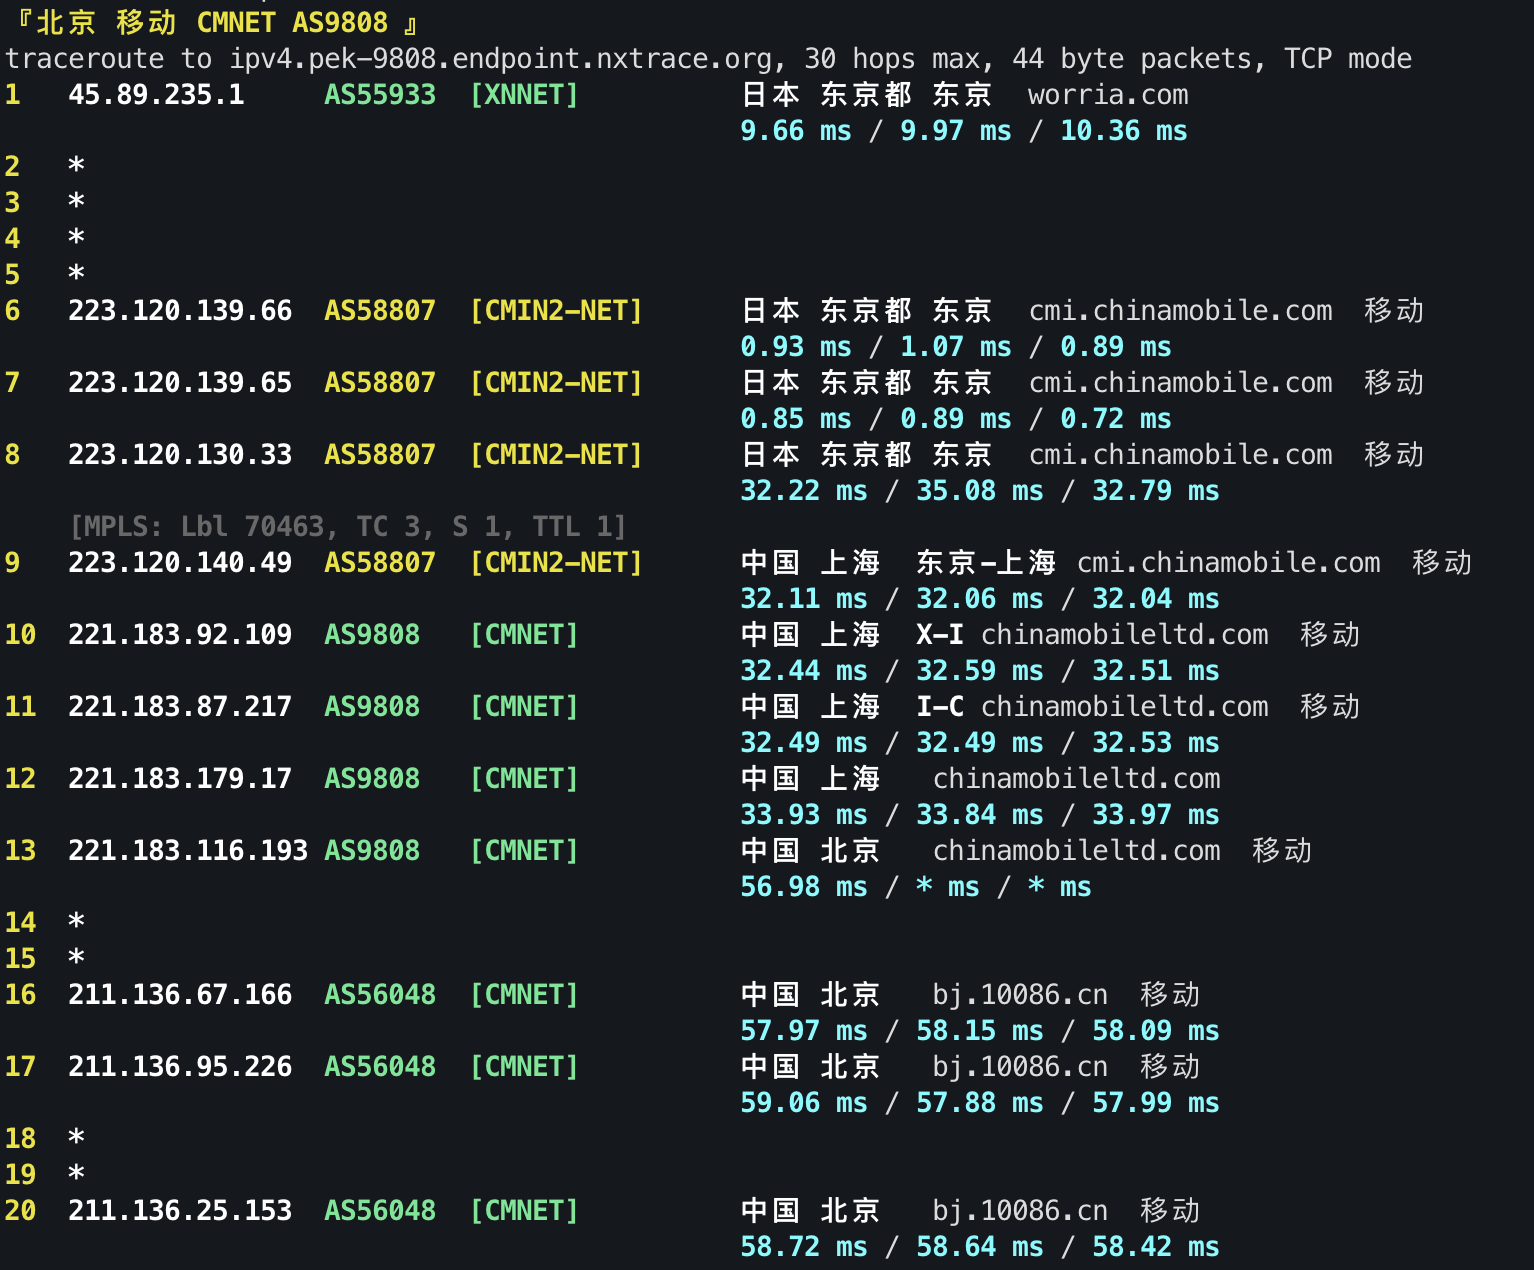Click cmi.chinamobile.com on hop 7
Image resolution: width=1534 pixels, height=1270 pixels.
(1180, 383)
